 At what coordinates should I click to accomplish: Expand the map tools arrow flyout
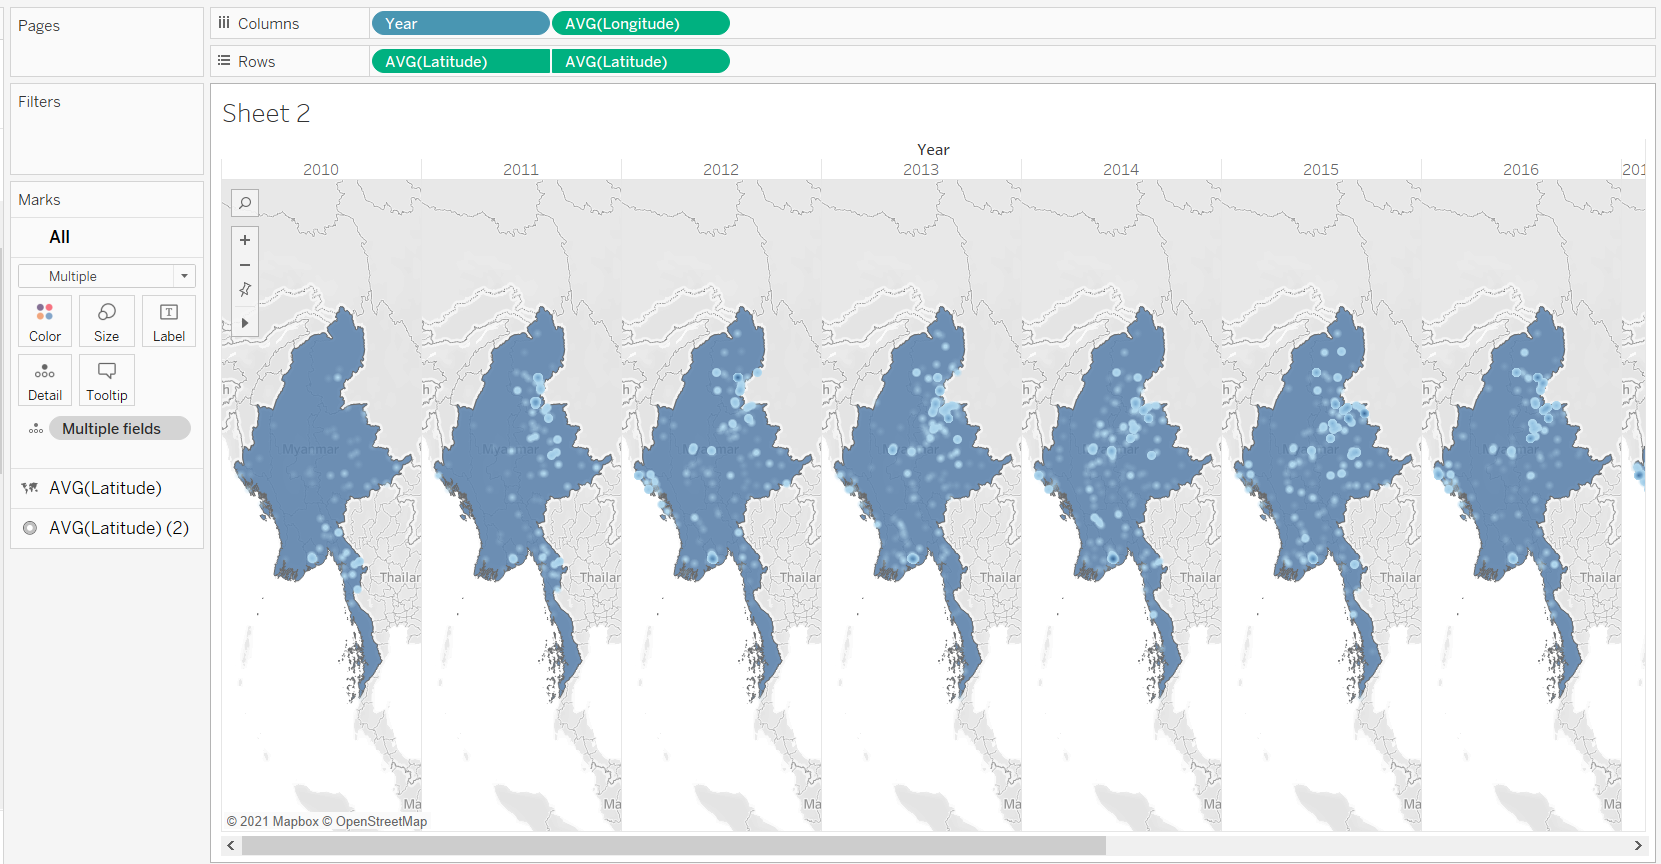click(x=245, y=323)
